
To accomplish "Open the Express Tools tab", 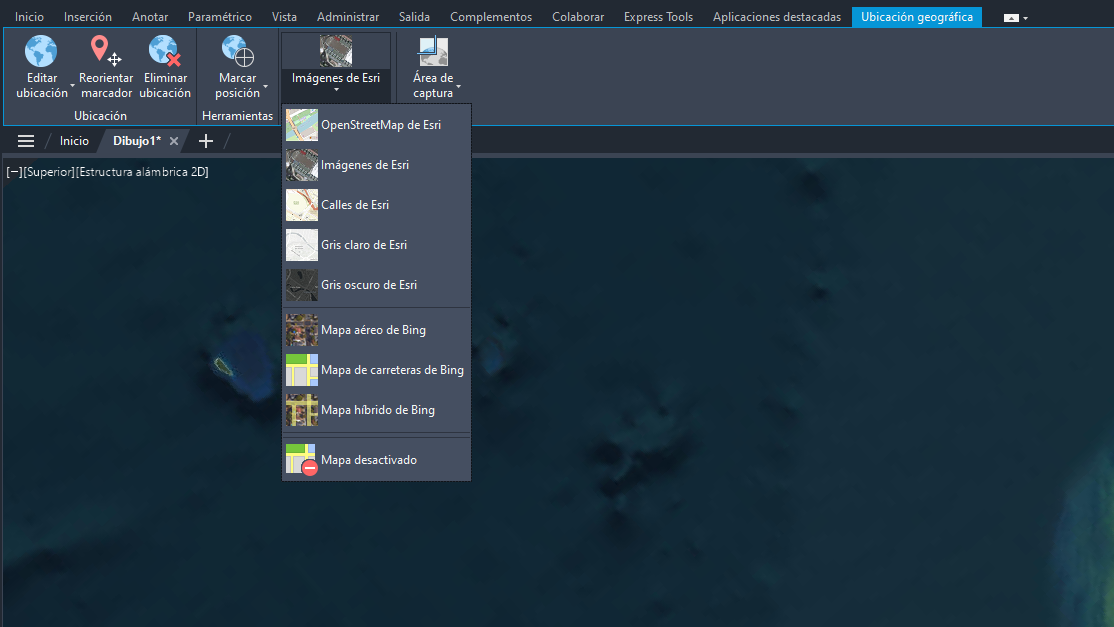I will click(x=659, y=16).
